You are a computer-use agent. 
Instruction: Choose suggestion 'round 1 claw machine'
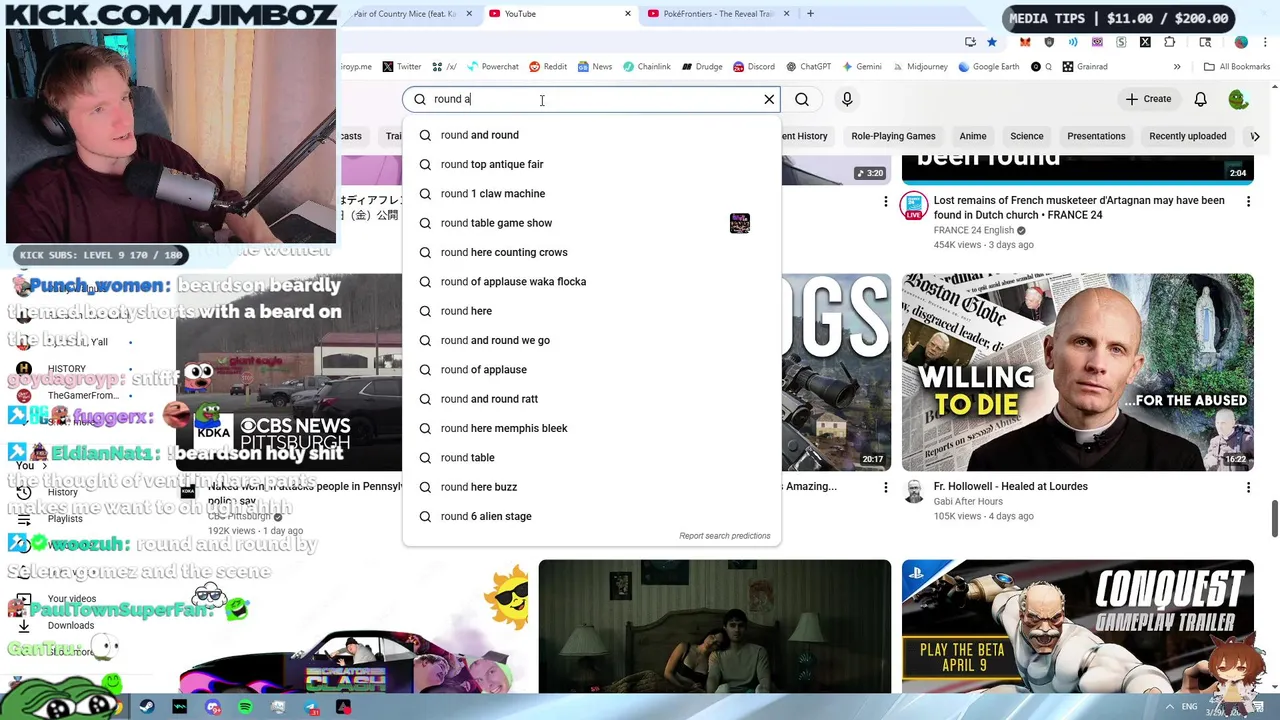[x=591, y=193]
